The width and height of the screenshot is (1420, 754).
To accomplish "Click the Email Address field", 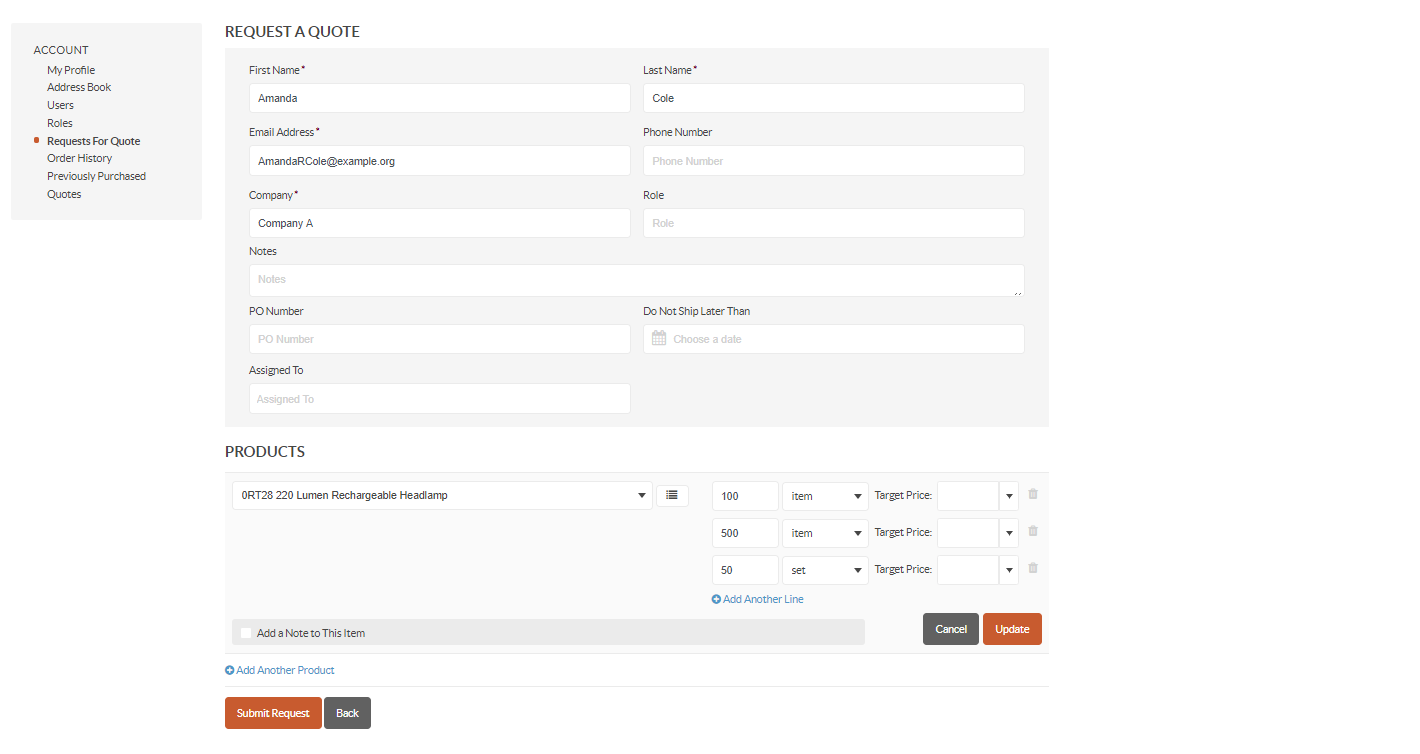I will pos(440,161).
